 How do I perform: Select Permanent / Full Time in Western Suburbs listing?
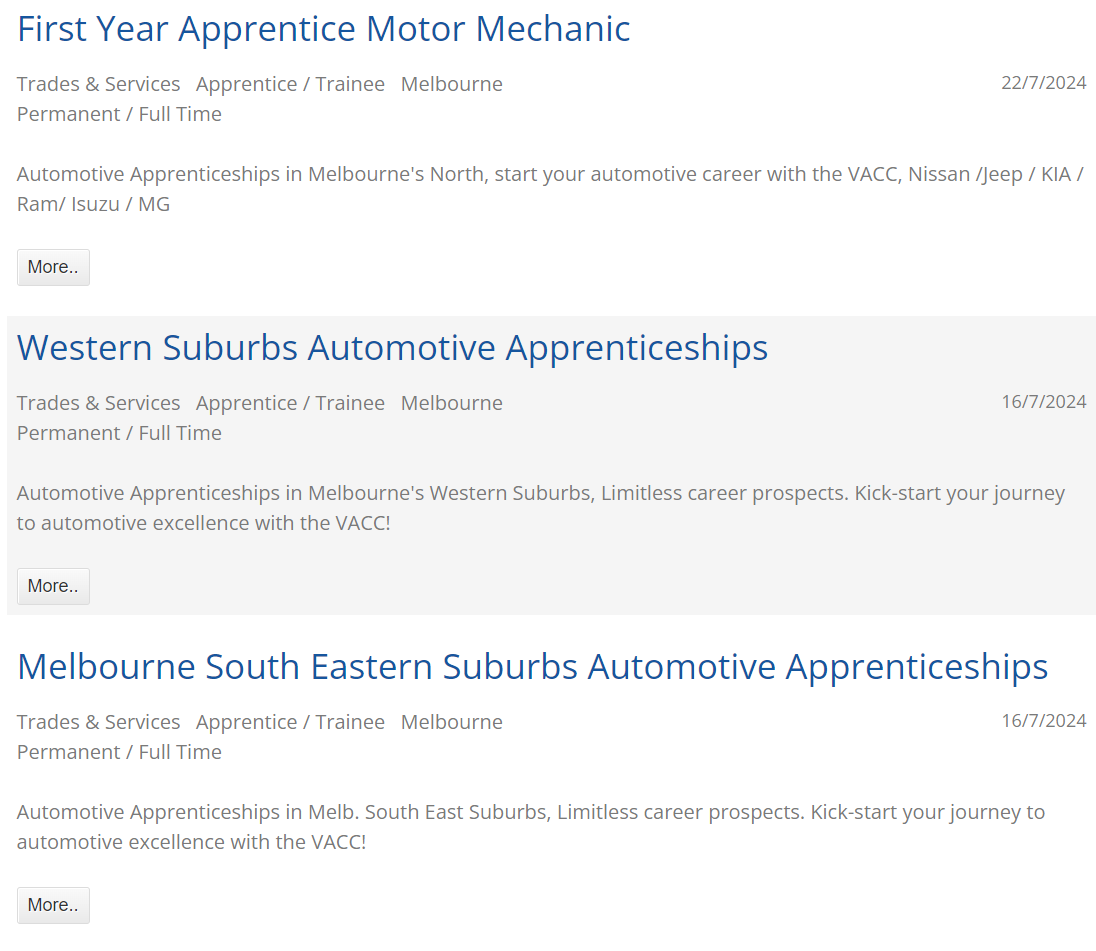click(119, 433)
